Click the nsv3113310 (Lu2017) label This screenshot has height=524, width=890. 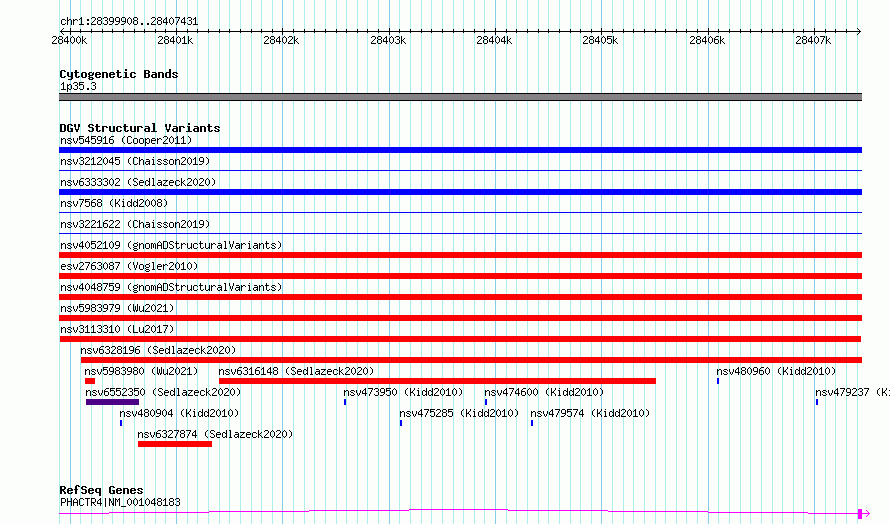[117, 329]
